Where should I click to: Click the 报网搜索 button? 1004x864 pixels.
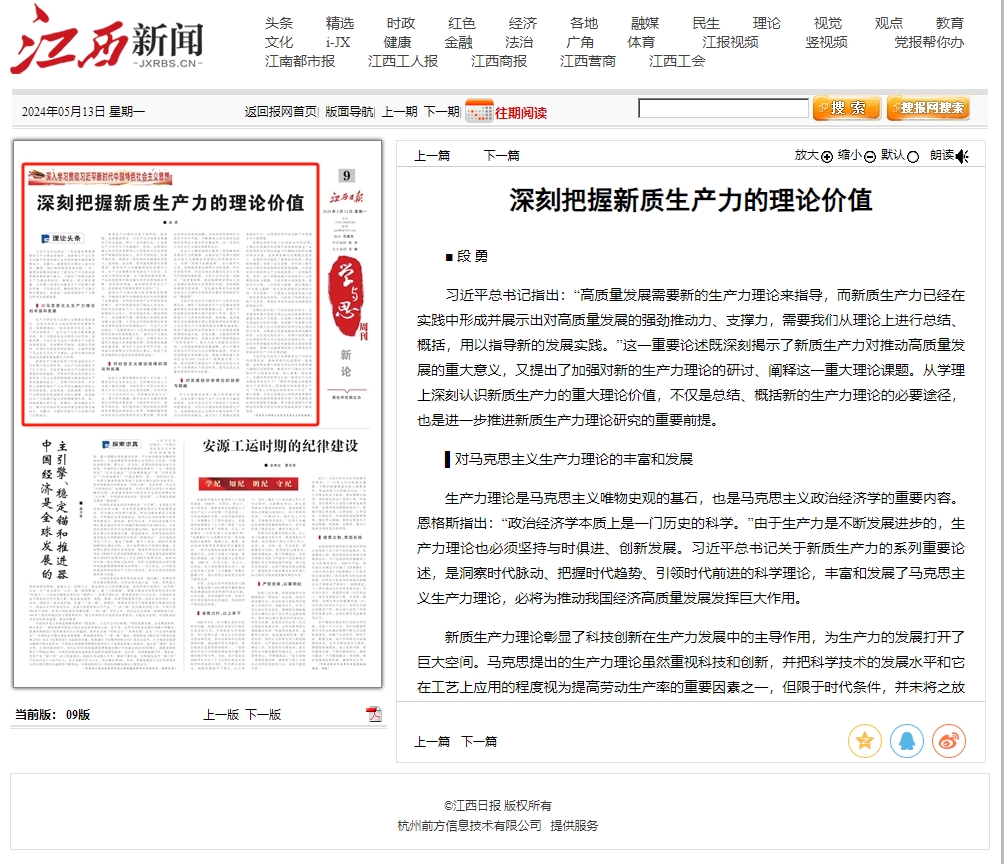(x=927, y=108)
